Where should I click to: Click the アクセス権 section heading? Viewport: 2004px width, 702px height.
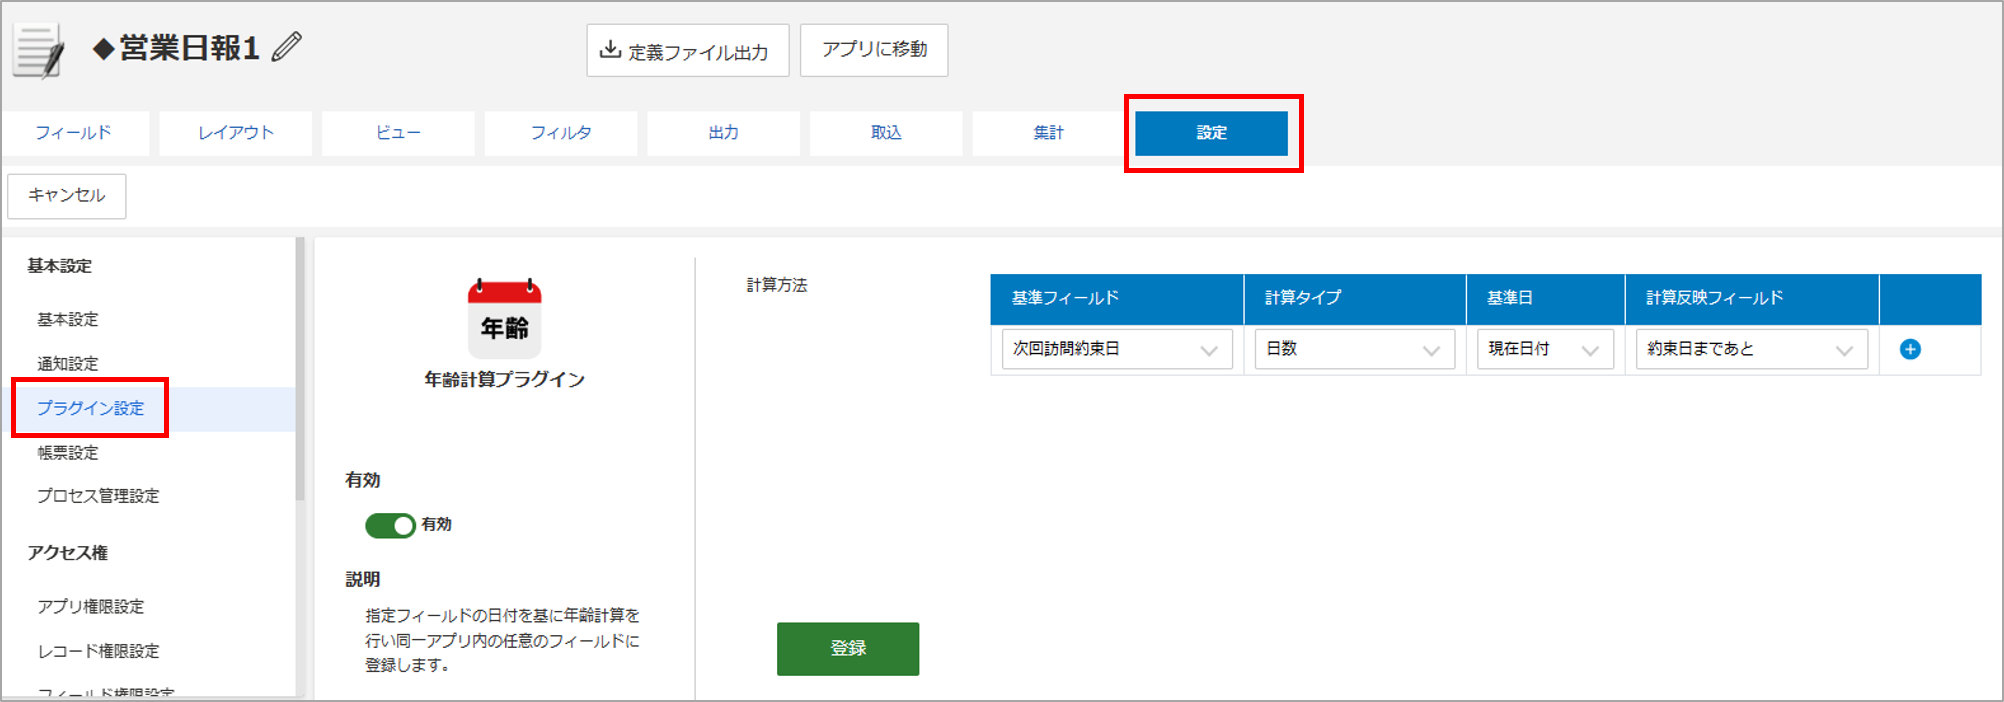pyautogui.click(x=68, y=553)
